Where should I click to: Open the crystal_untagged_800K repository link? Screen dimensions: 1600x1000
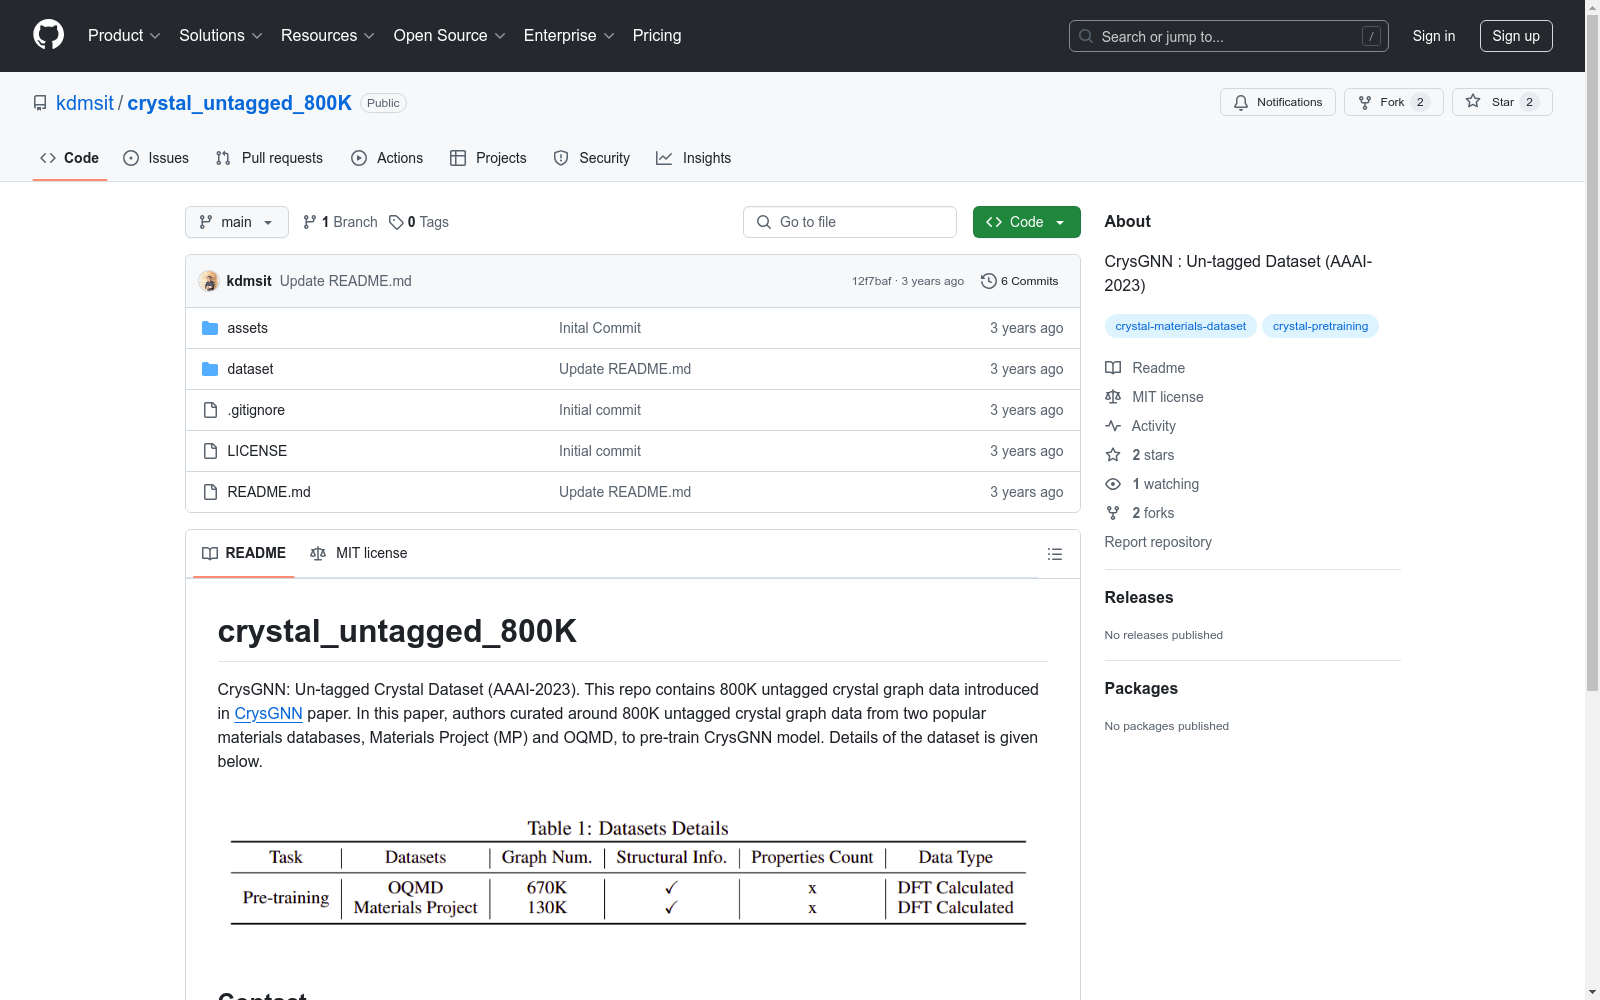(x=239, y=103)
